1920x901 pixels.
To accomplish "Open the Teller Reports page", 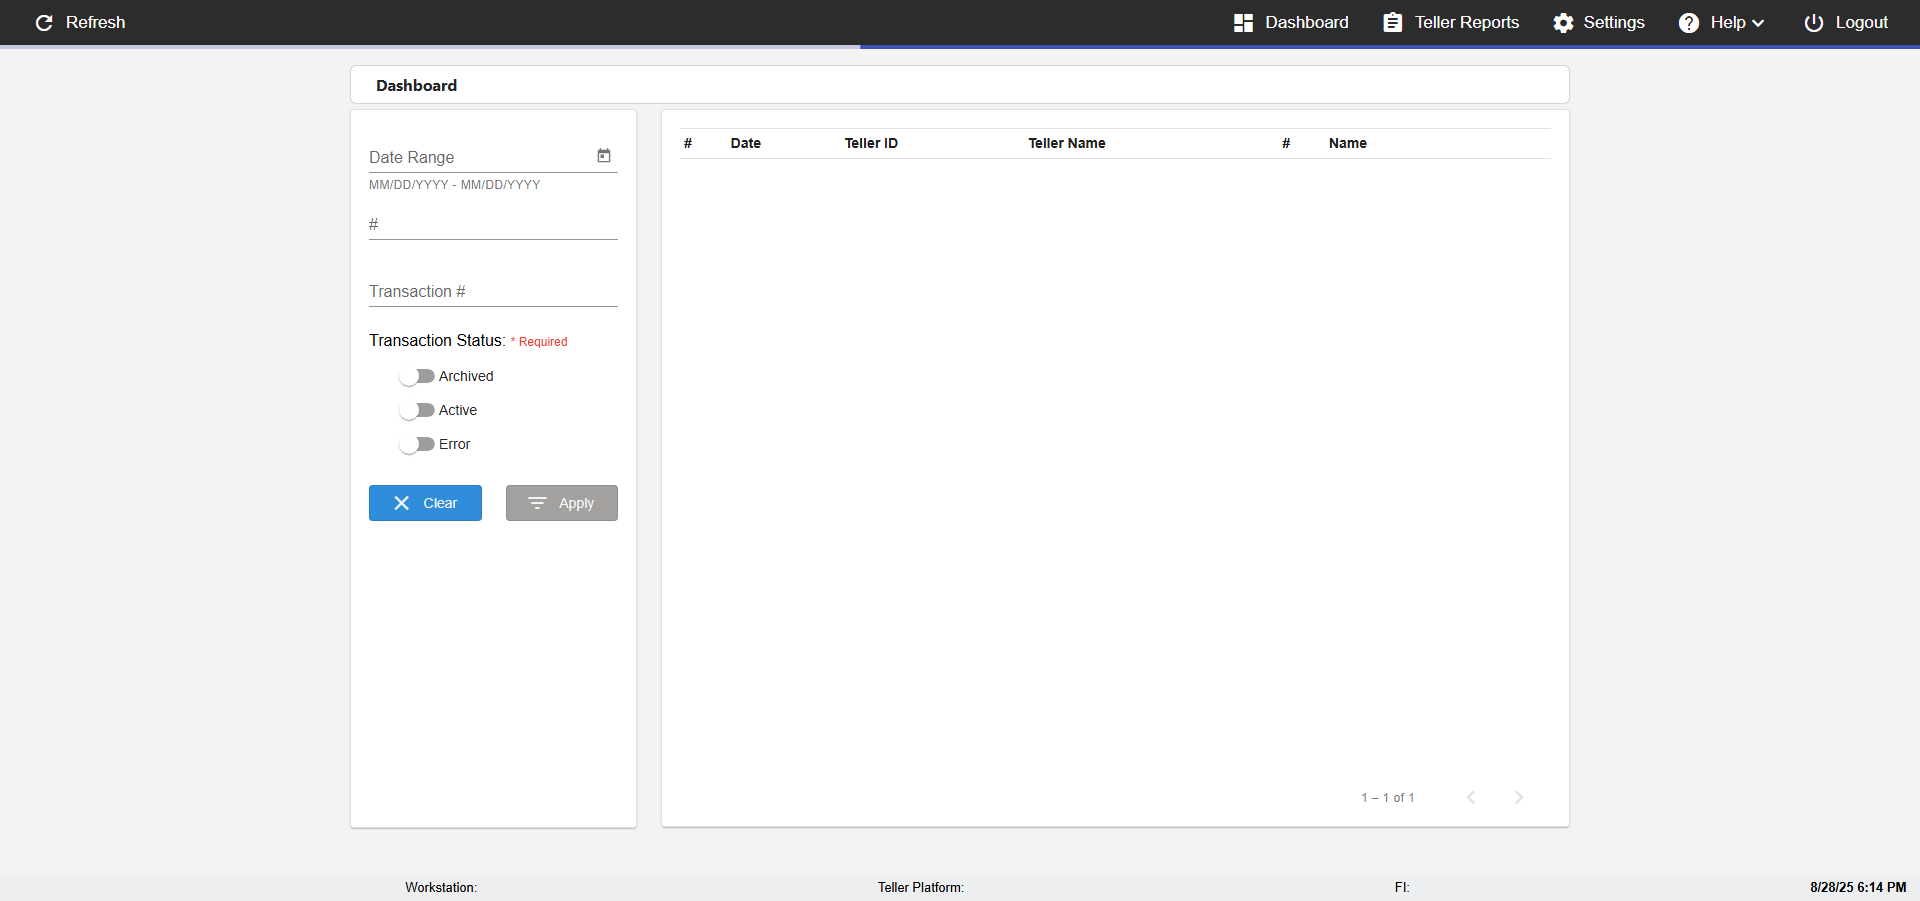I will pyautogui.click(x=1451, y=22).
